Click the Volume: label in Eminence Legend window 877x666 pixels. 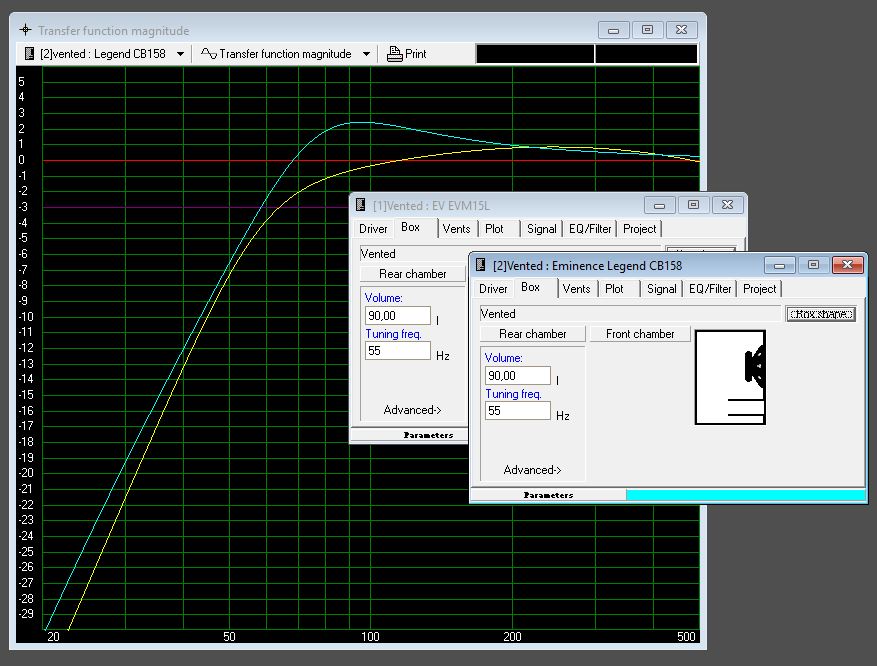[503, 357]
